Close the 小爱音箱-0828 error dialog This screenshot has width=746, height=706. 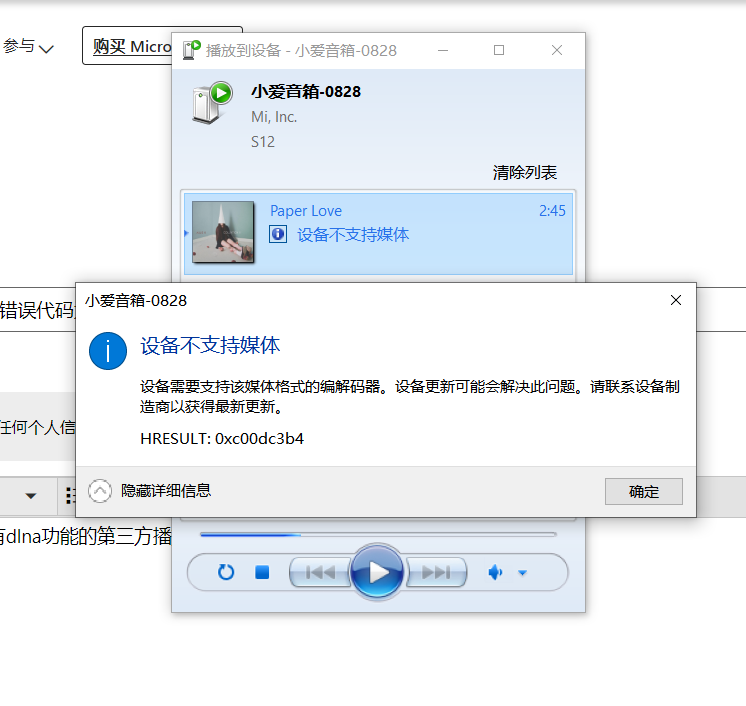pyautogui.click(x=676, y=300)
